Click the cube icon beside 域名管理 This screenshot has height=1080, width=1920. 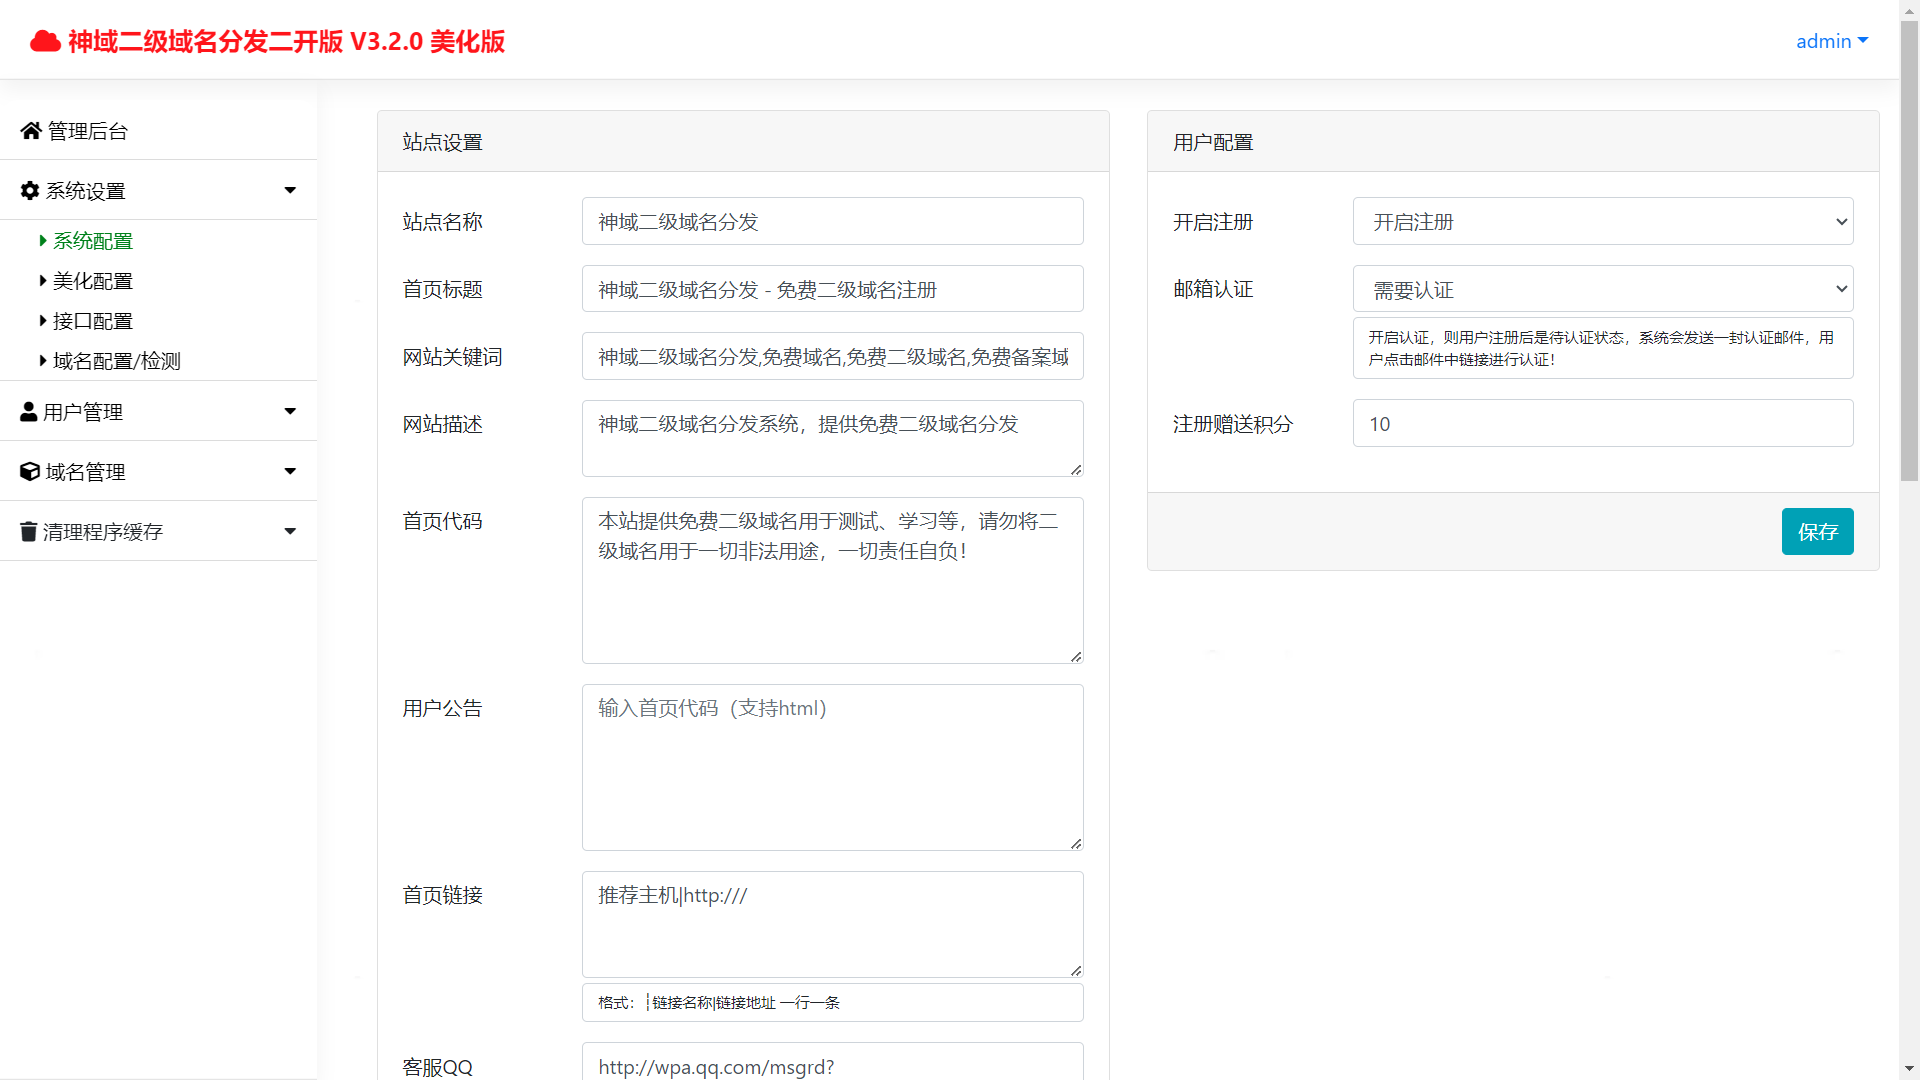click(x=30, y=472)
